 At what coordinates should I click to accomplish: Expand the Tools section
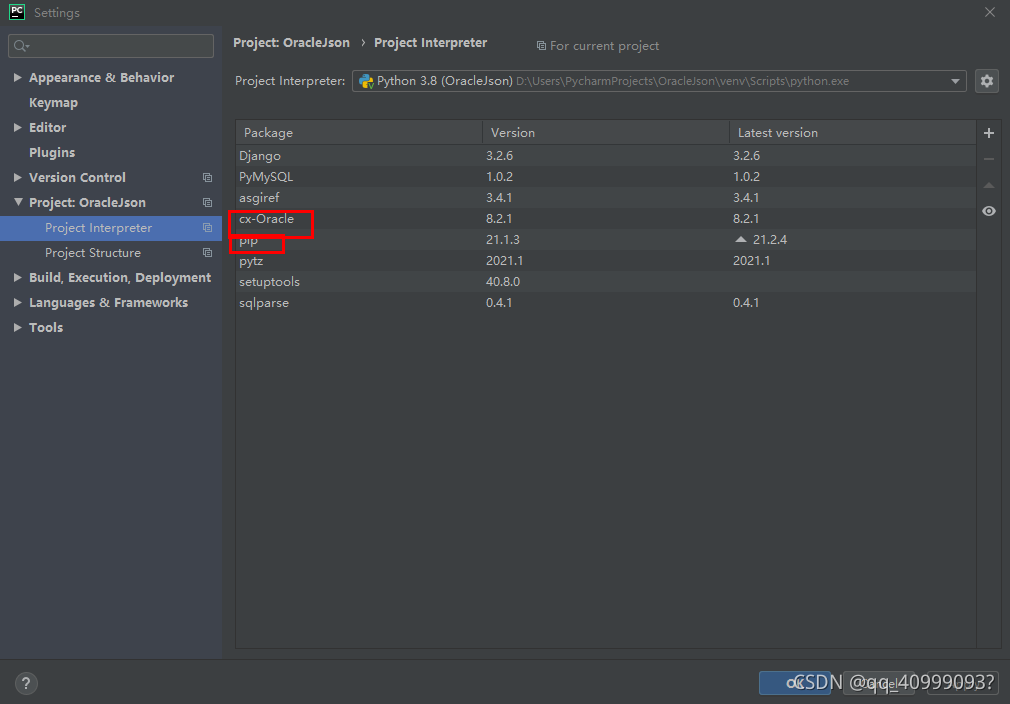[x=17, y=327]
